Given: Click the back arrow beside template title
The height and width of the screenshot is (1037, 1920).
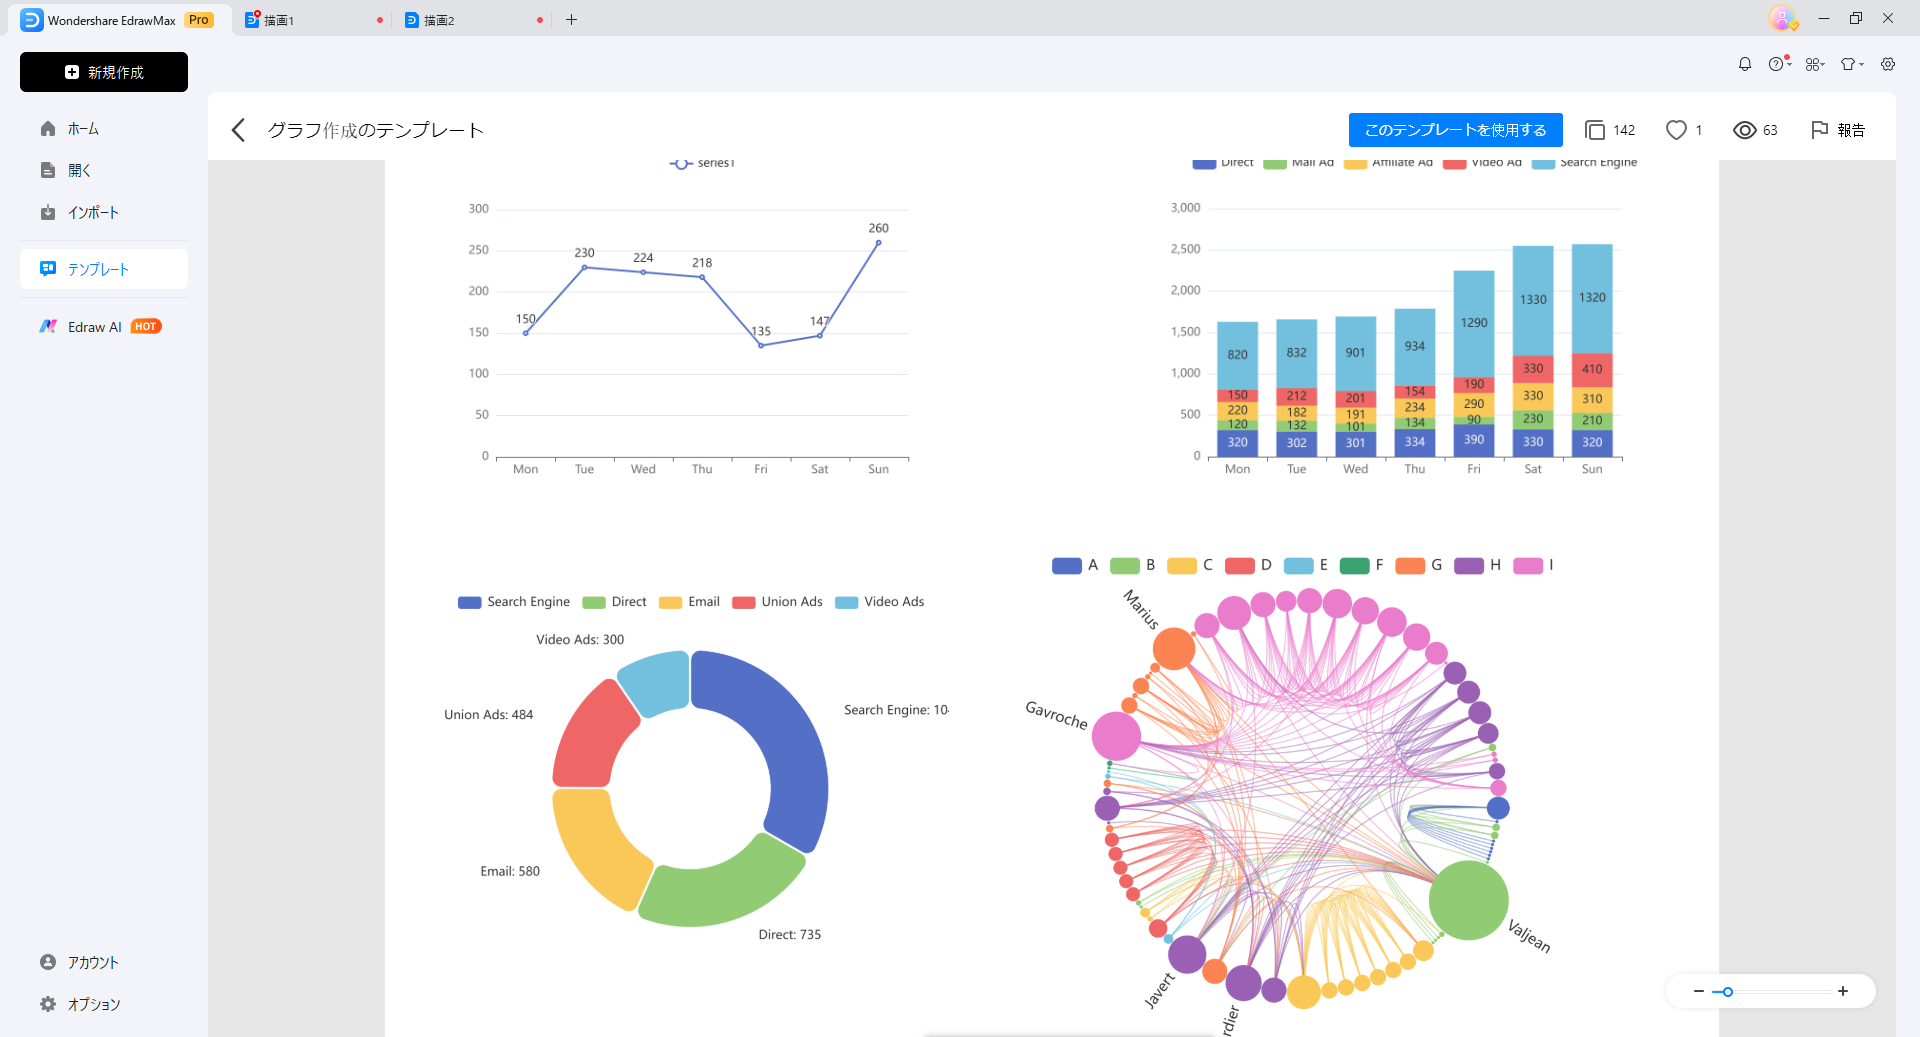Looking at the screenshot, I should pyautogui.click(x=238, y=130).
